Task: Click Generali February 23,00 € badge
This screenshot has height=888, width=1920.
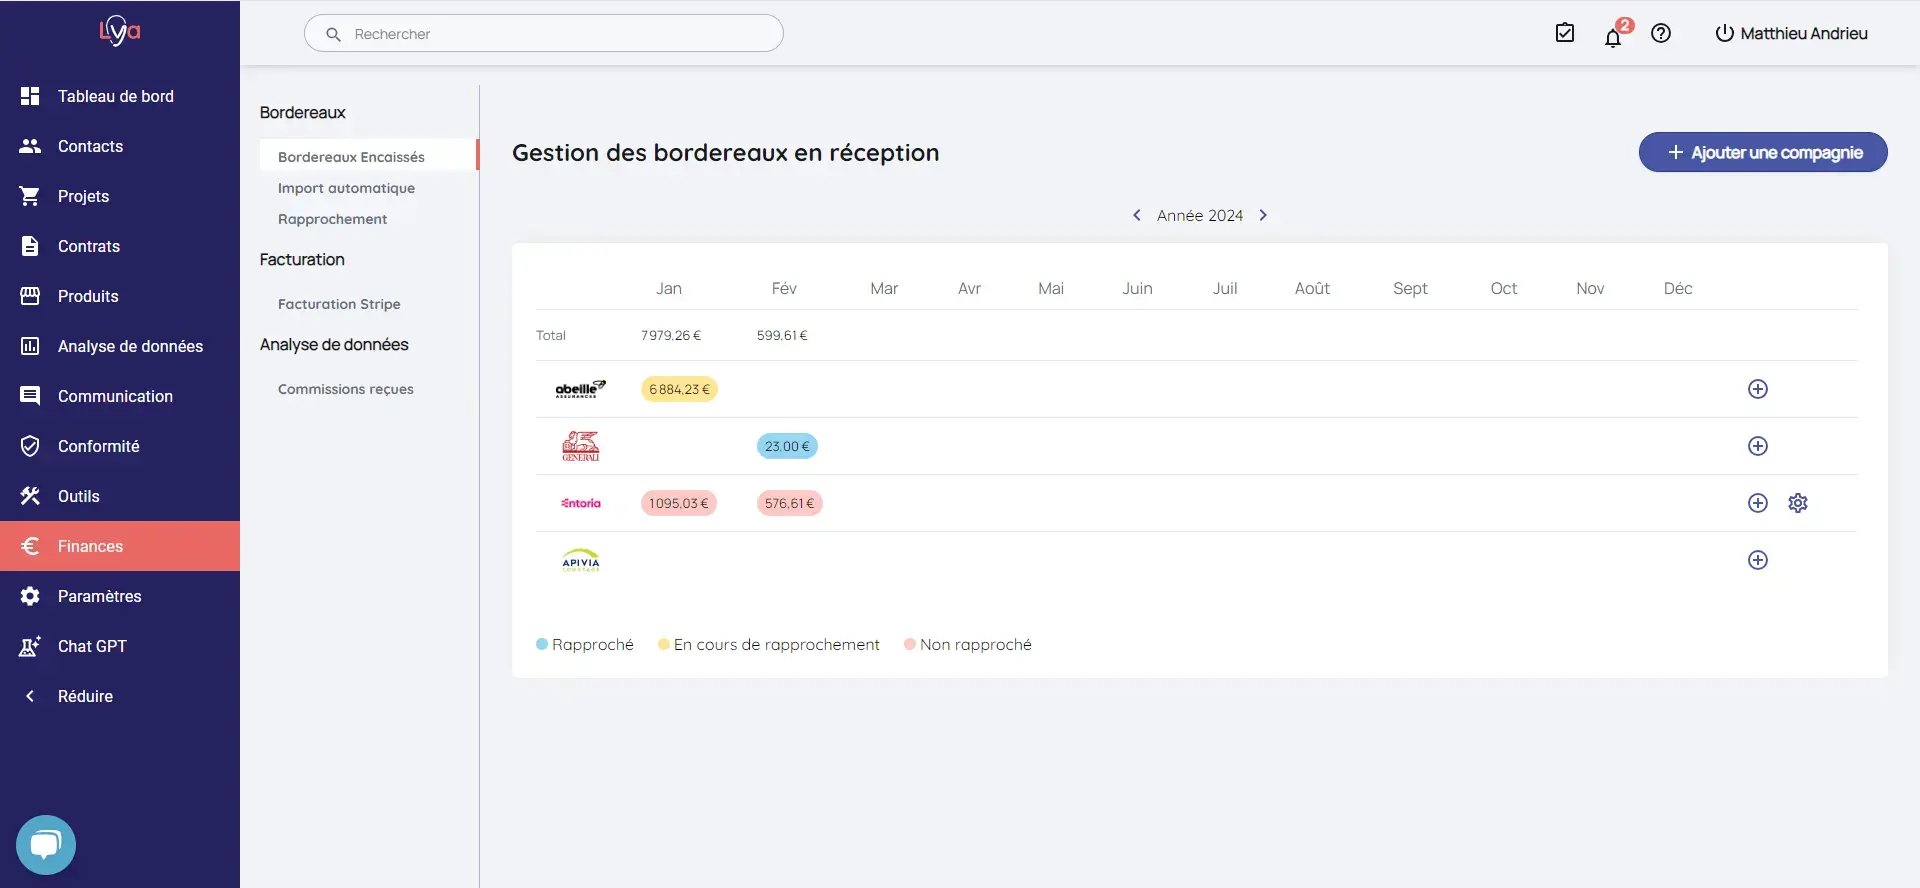Action: click(x=787, y=446)
